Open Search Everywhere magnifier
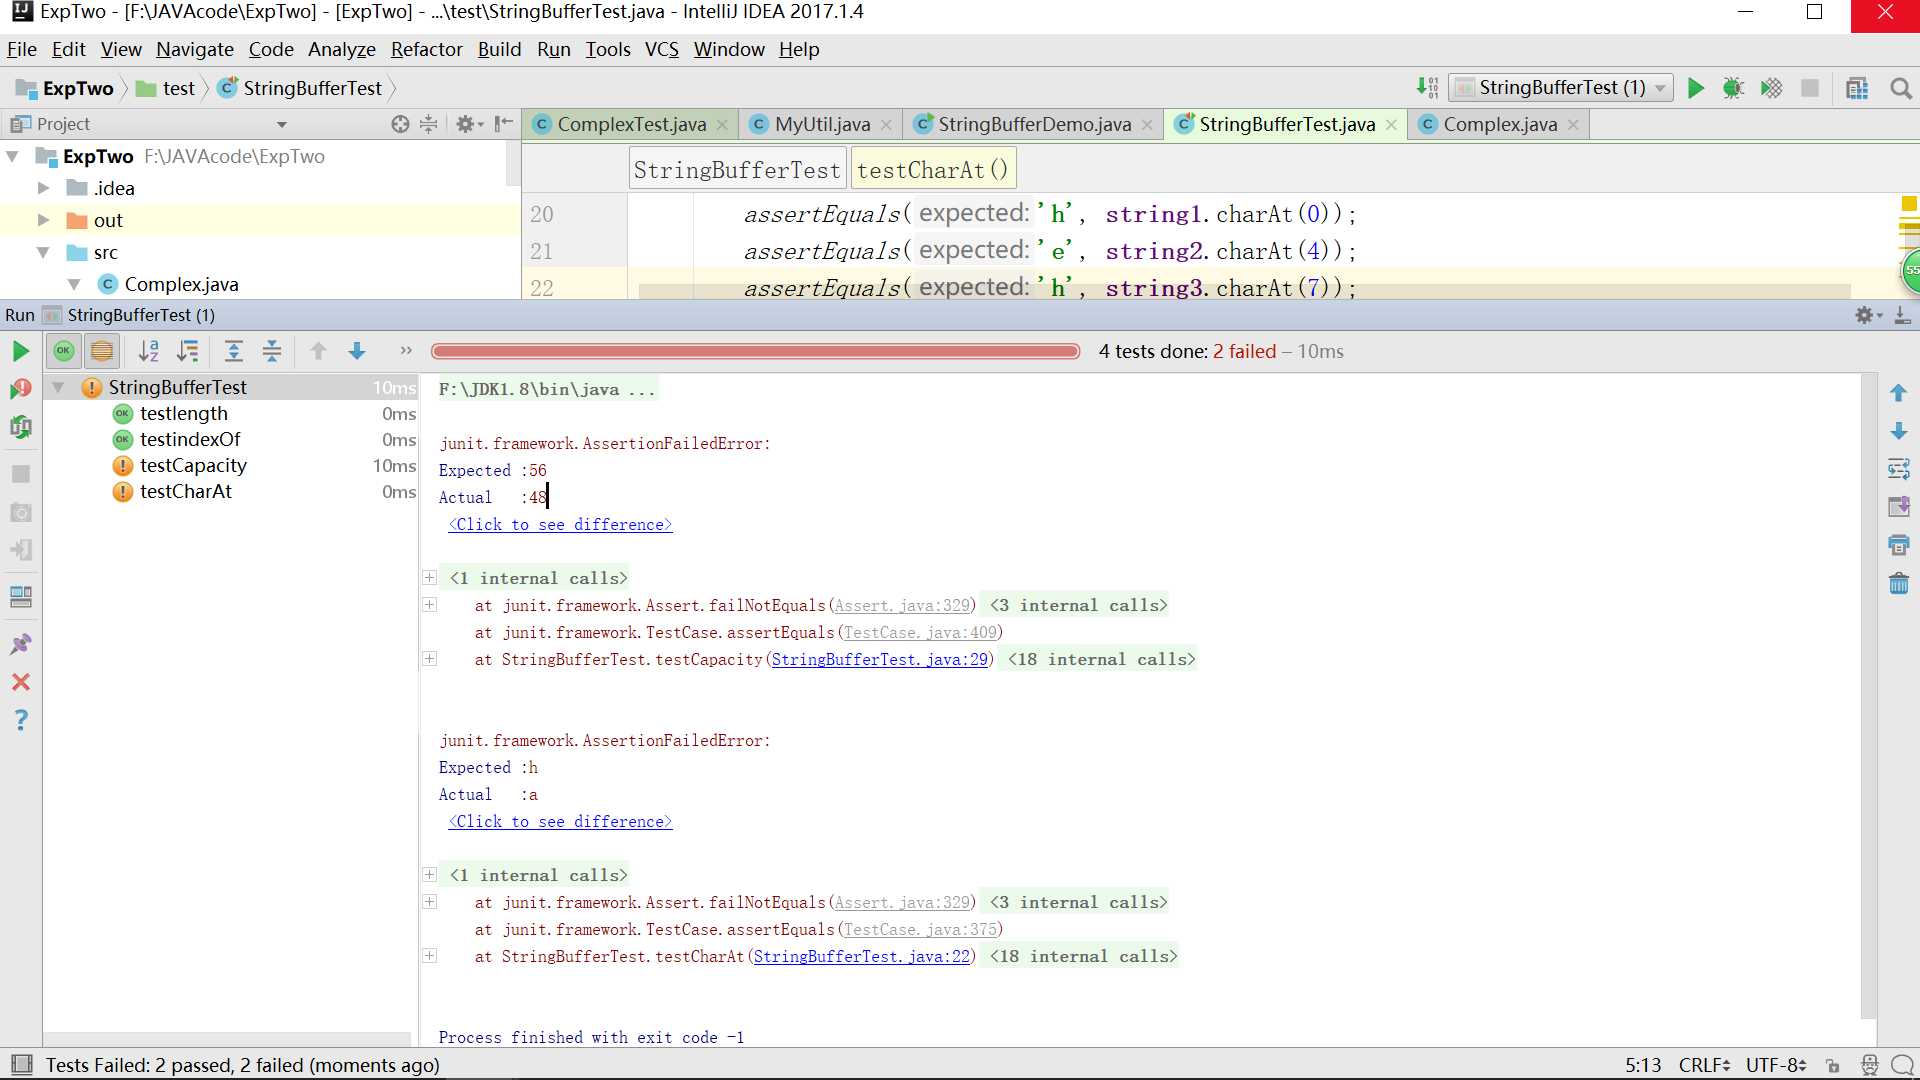This screenshot has height=1080, width=1920. [1901, 88]
